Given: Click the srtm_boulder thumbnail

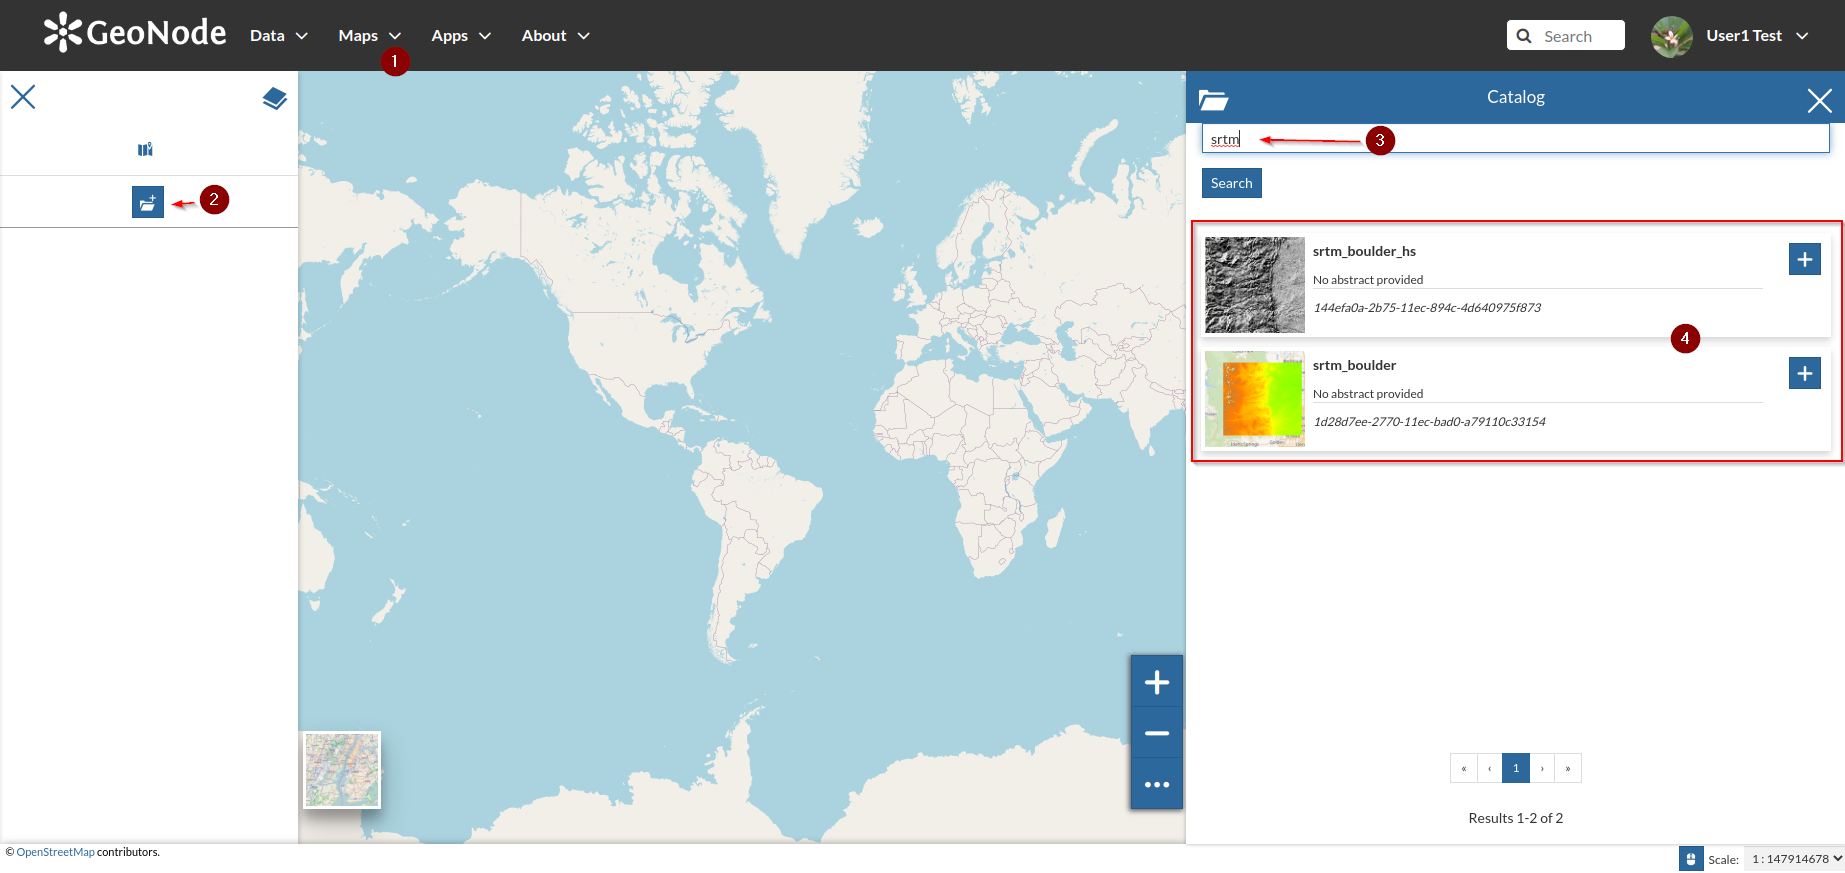Looking at the screenshot, I should pos(1255,399).
